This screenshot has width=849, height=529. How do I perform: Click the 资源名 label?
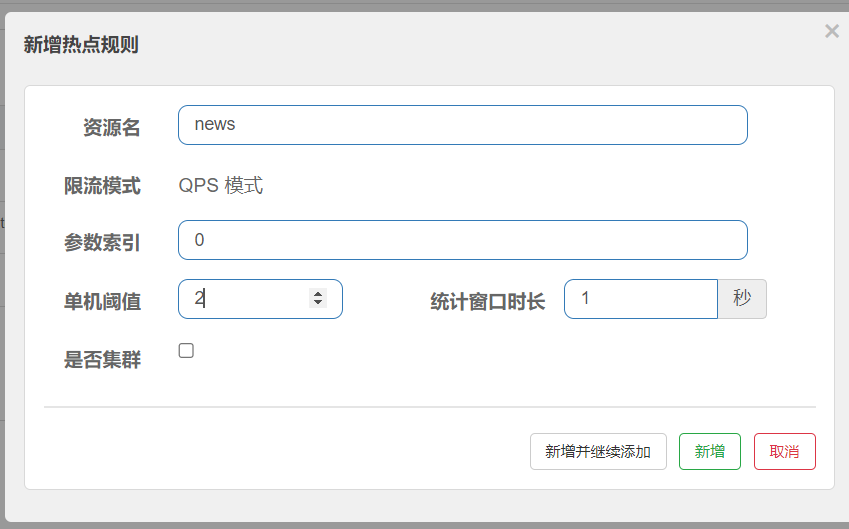(x=111, y=128)
